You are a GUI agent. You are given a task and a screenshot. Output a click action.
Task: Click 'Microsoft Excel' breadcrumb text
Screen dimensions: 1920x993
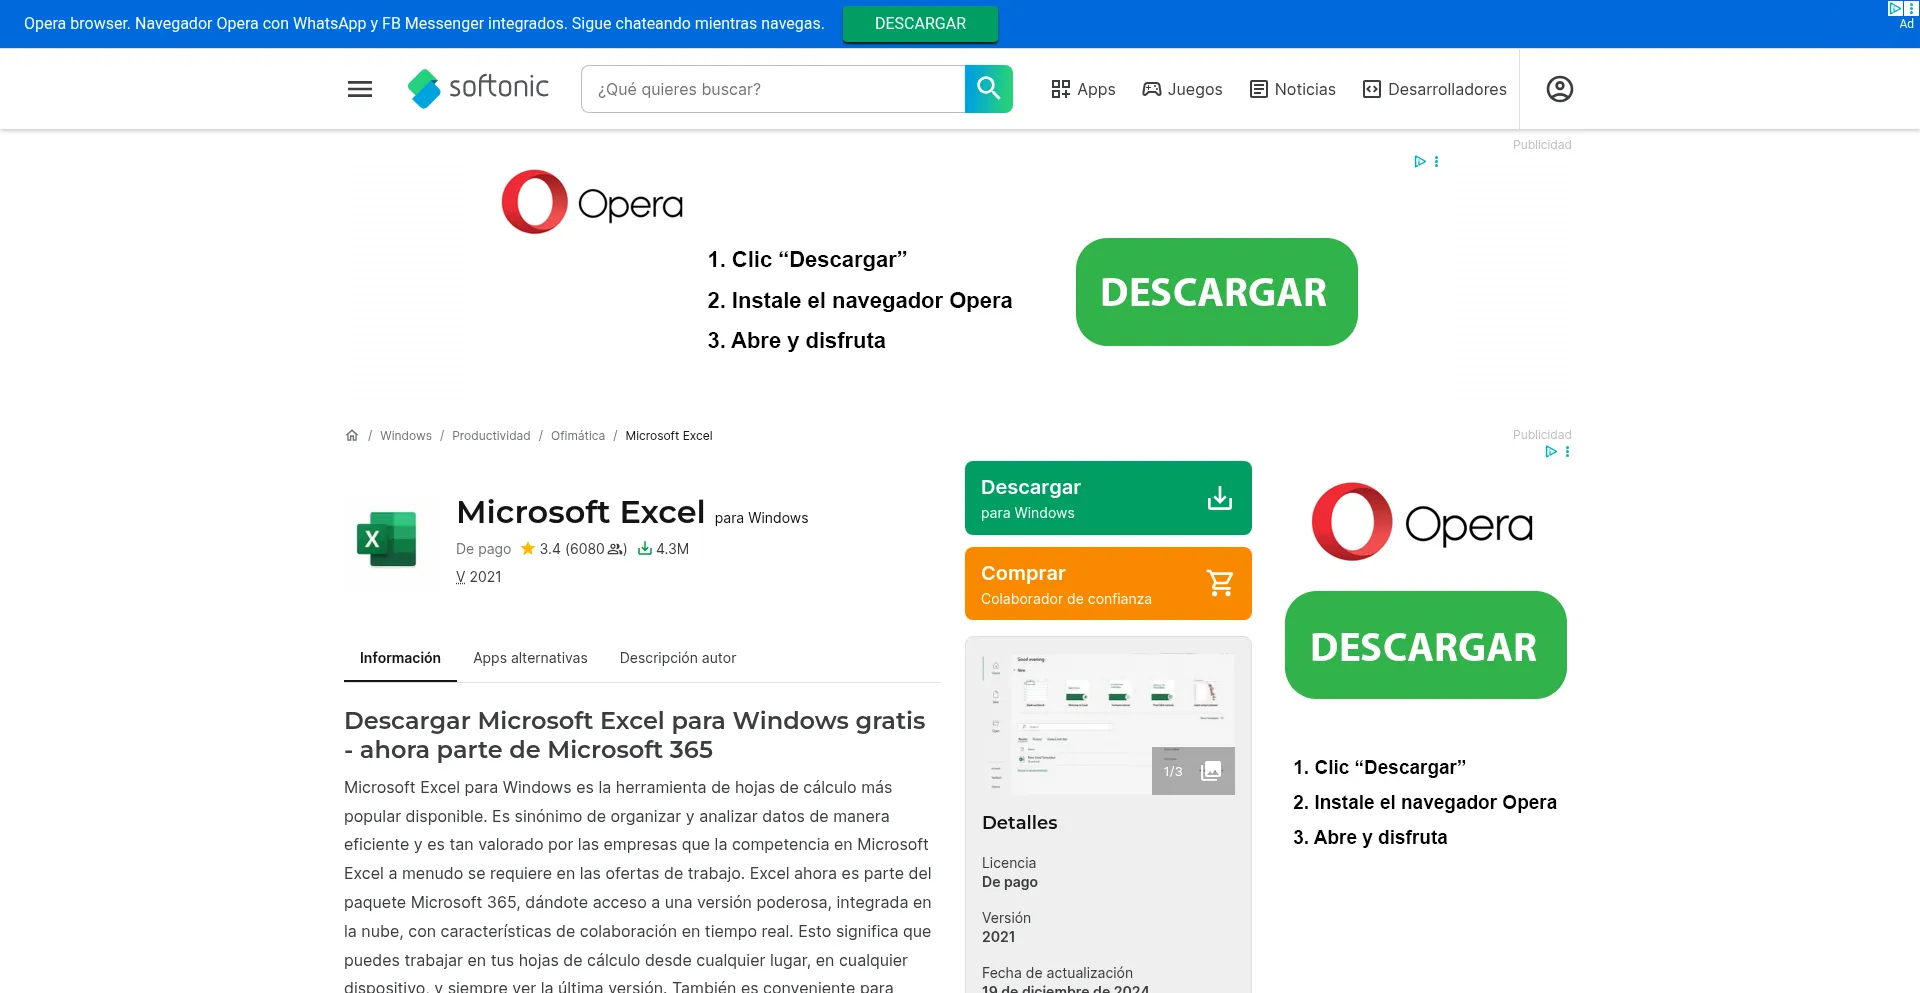(x=669, y=436)
